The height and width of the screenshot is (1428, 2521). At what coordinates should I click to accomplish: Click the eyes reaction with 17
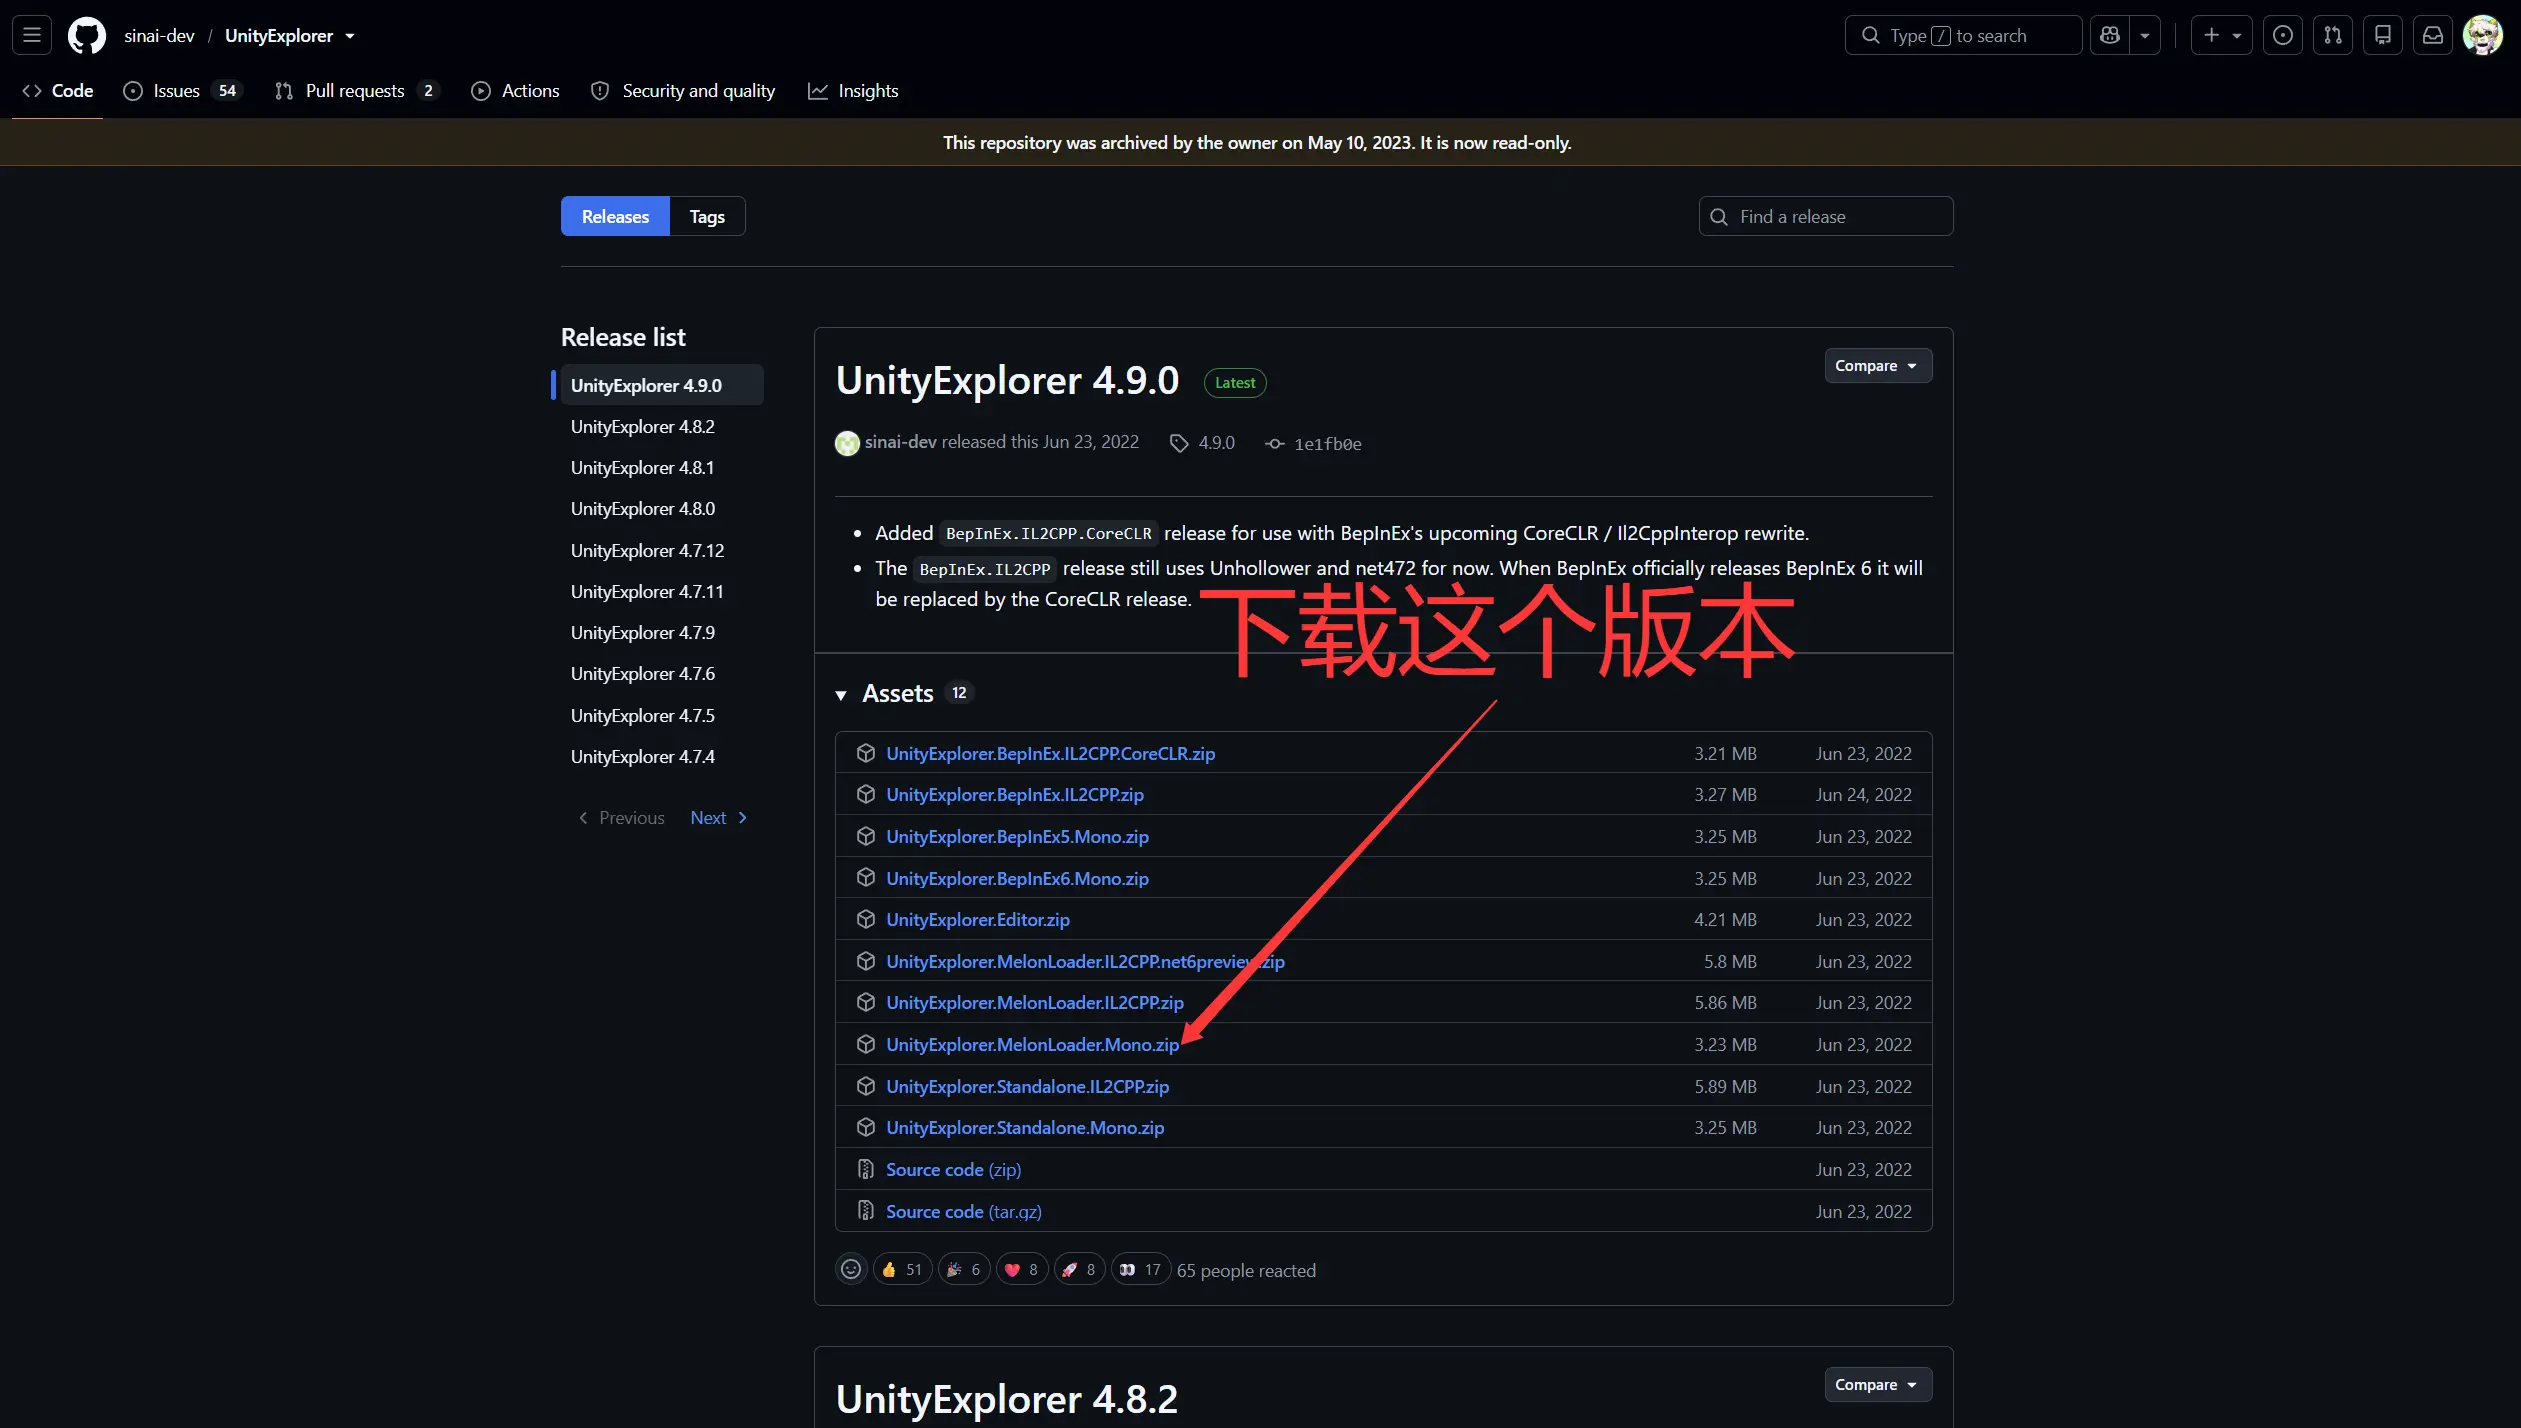(x=1141, y=1270)
